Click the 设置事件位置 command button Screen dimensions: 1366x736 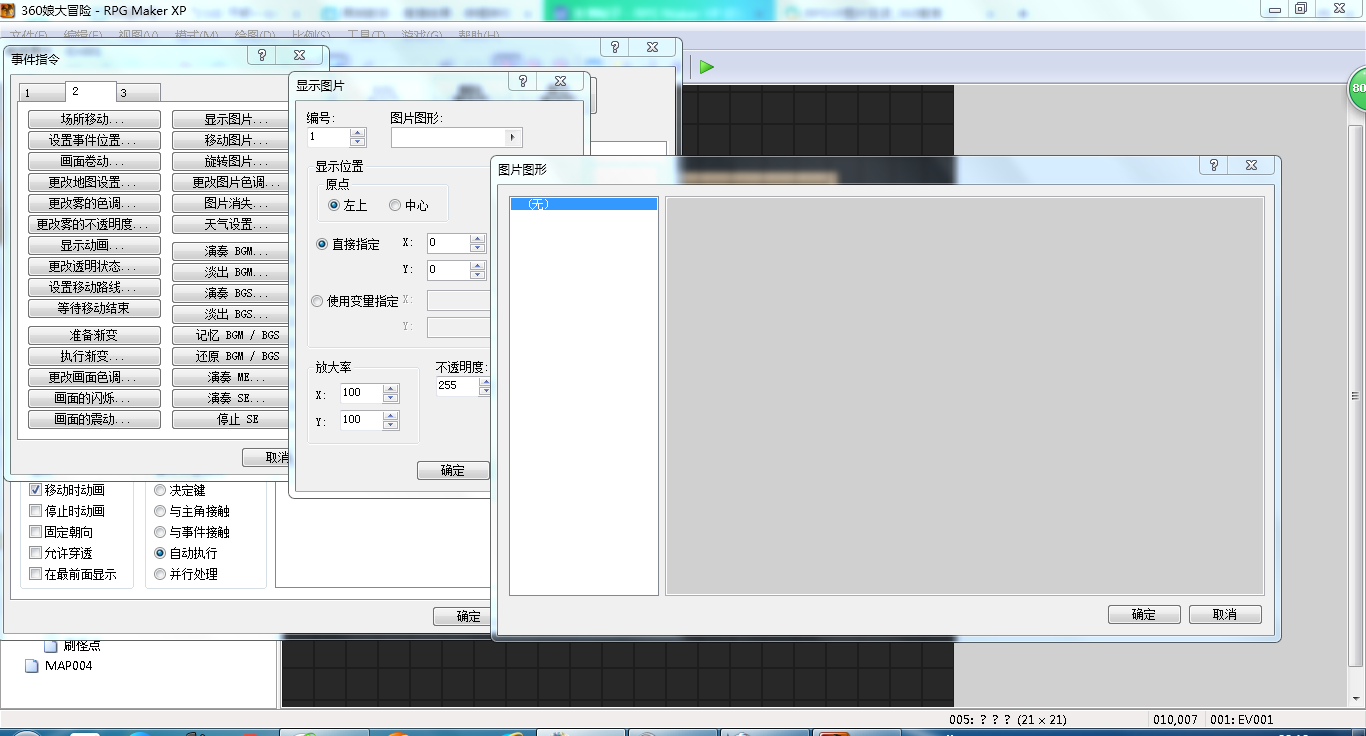tap(94, 141)
